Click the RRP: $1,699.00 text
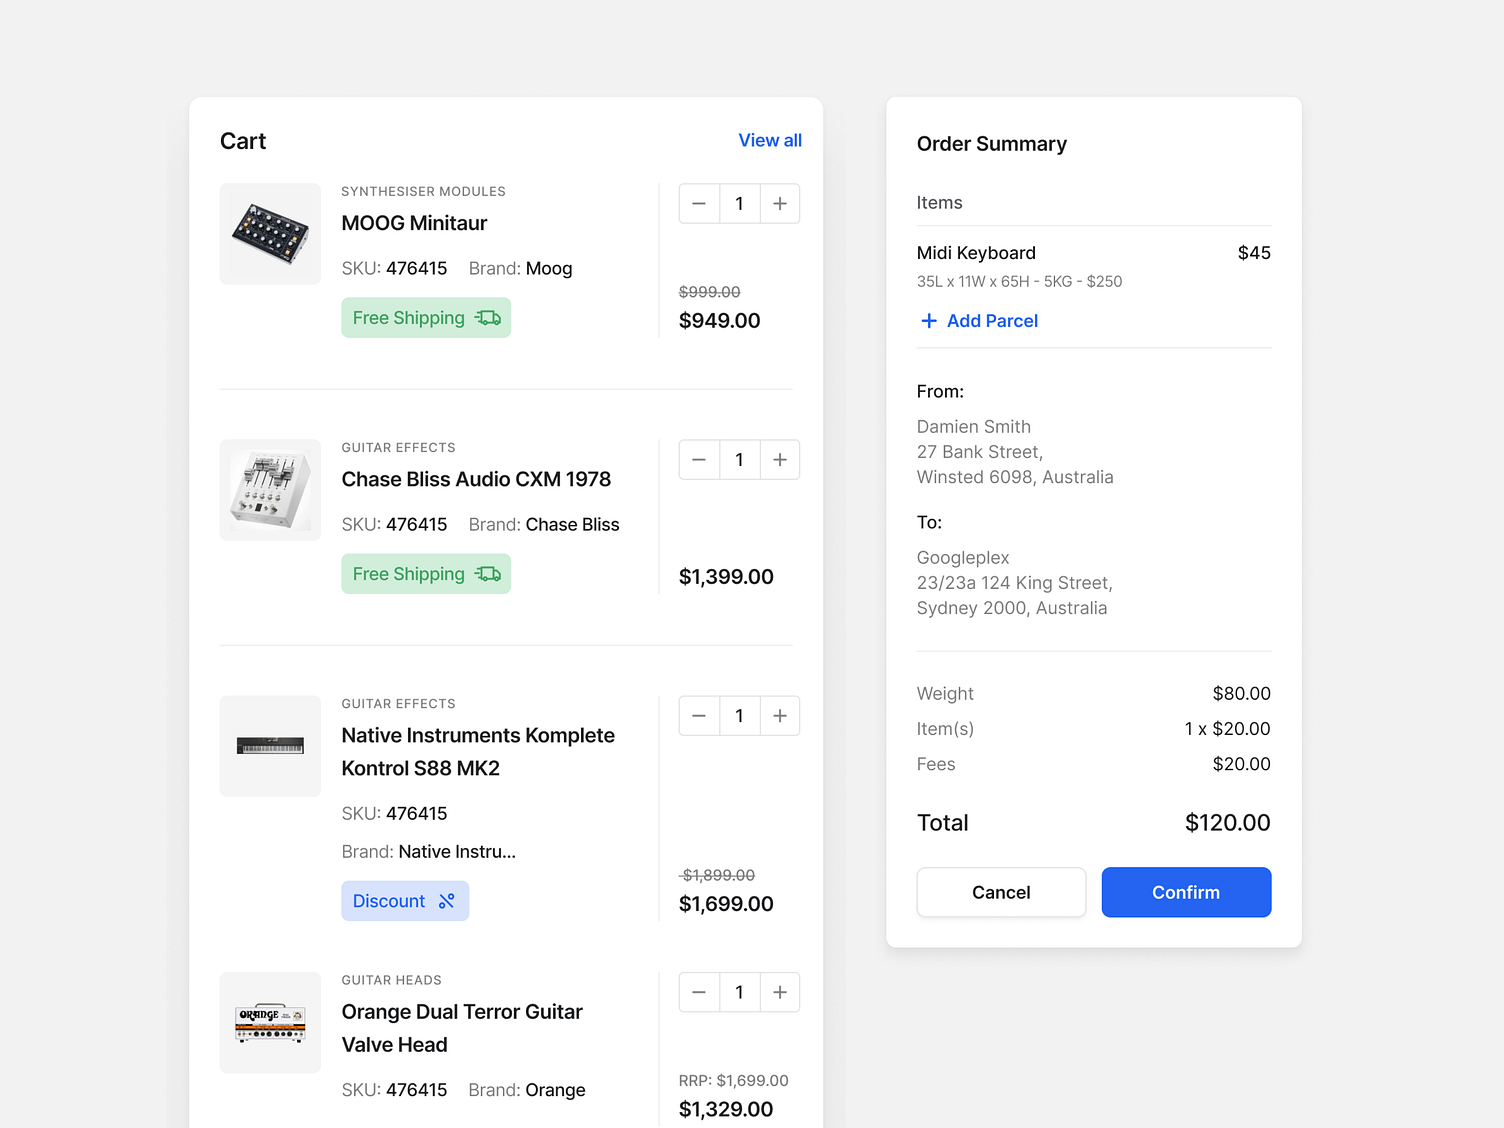The width and height of the screenshot is (1504, 1128). 733,1081
